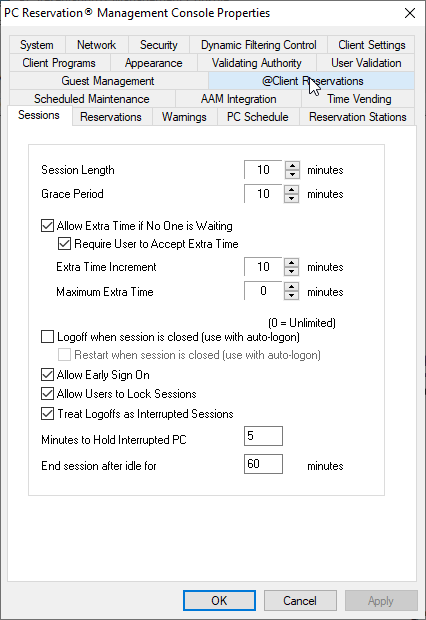Lower Maximum Extra Time with down arrow
Image resolution: width=426 pixels, height=620 pixels.
tap(292, 295)
